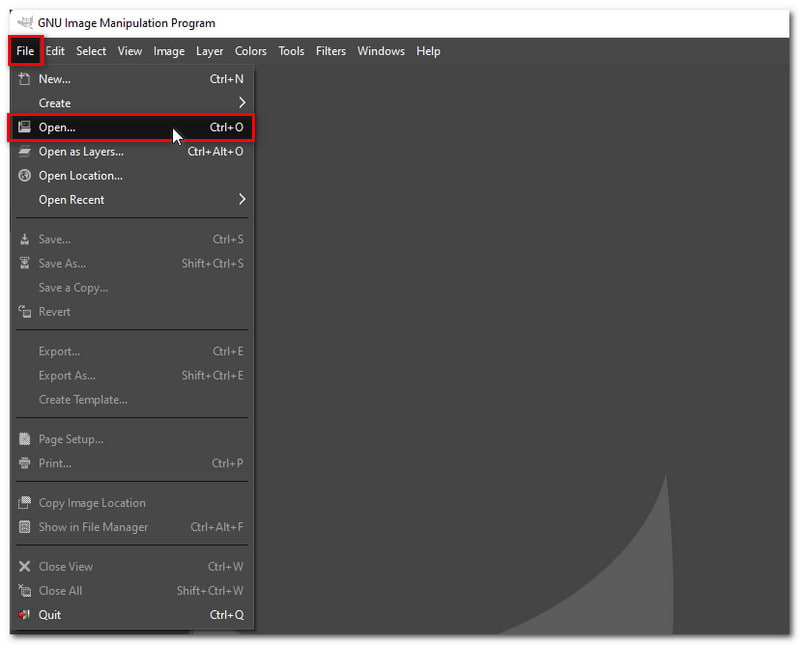Viewport: 800px width, 645px height.
Task: Open the Edit menu
Action: coord(55,51)
